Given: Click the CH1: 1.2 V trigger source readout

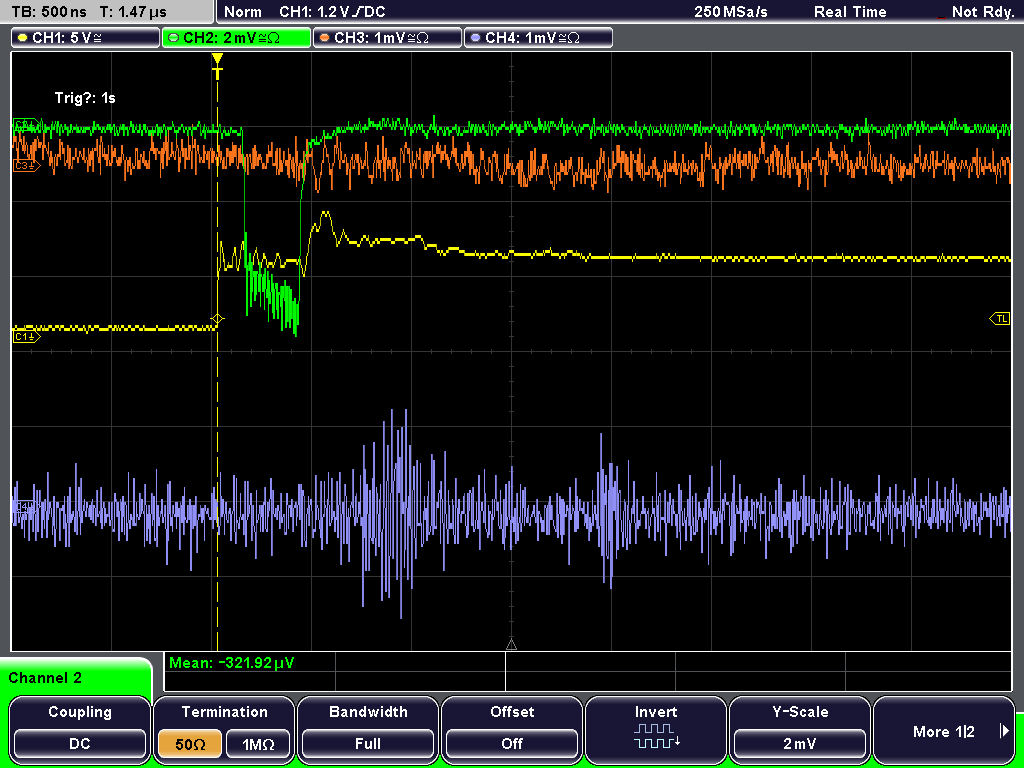Looking at the screenshot, I should coord(332,12).
